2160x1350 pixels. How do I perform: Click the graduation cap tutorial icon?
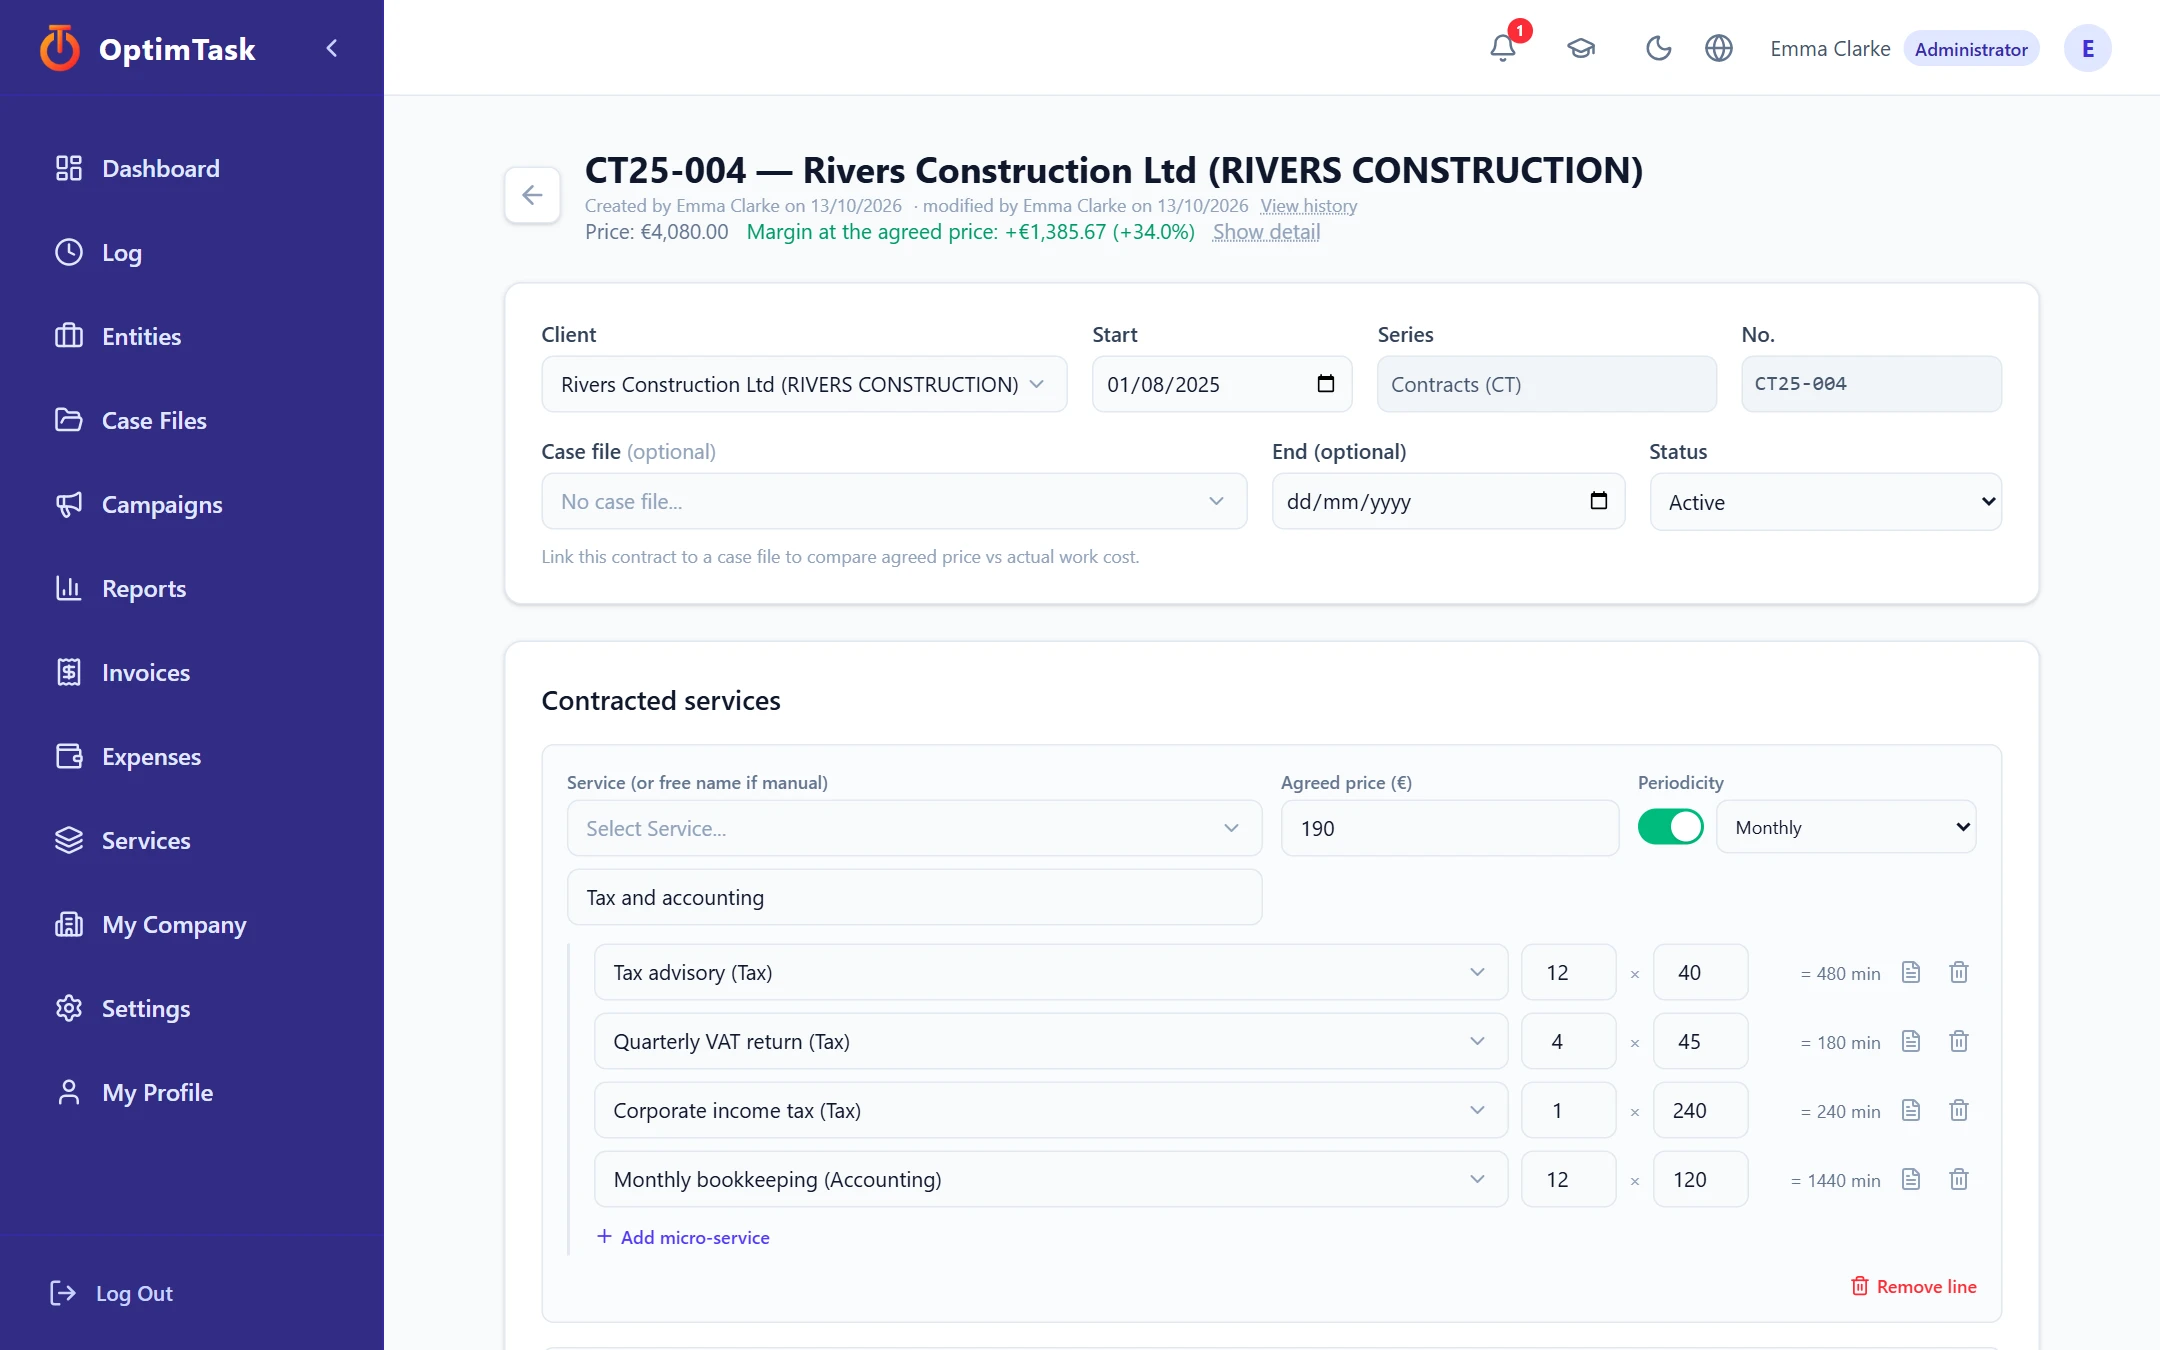1581,48
